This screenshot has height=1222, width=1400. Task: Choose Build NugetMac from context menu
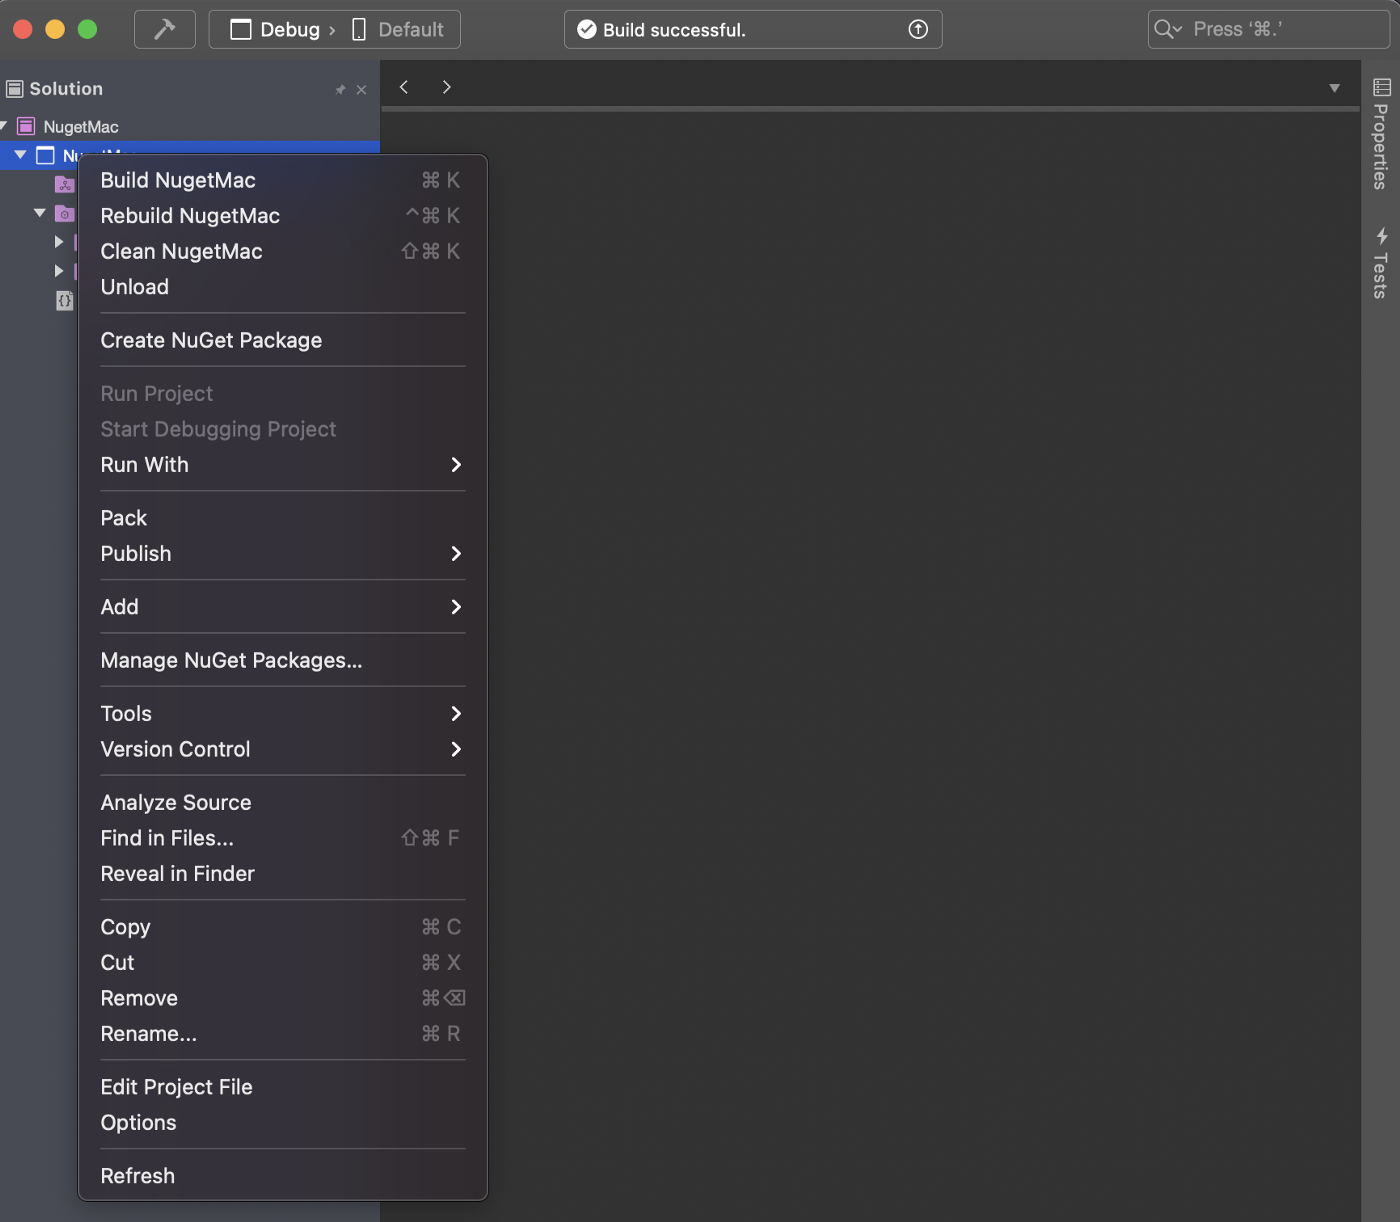283,180
